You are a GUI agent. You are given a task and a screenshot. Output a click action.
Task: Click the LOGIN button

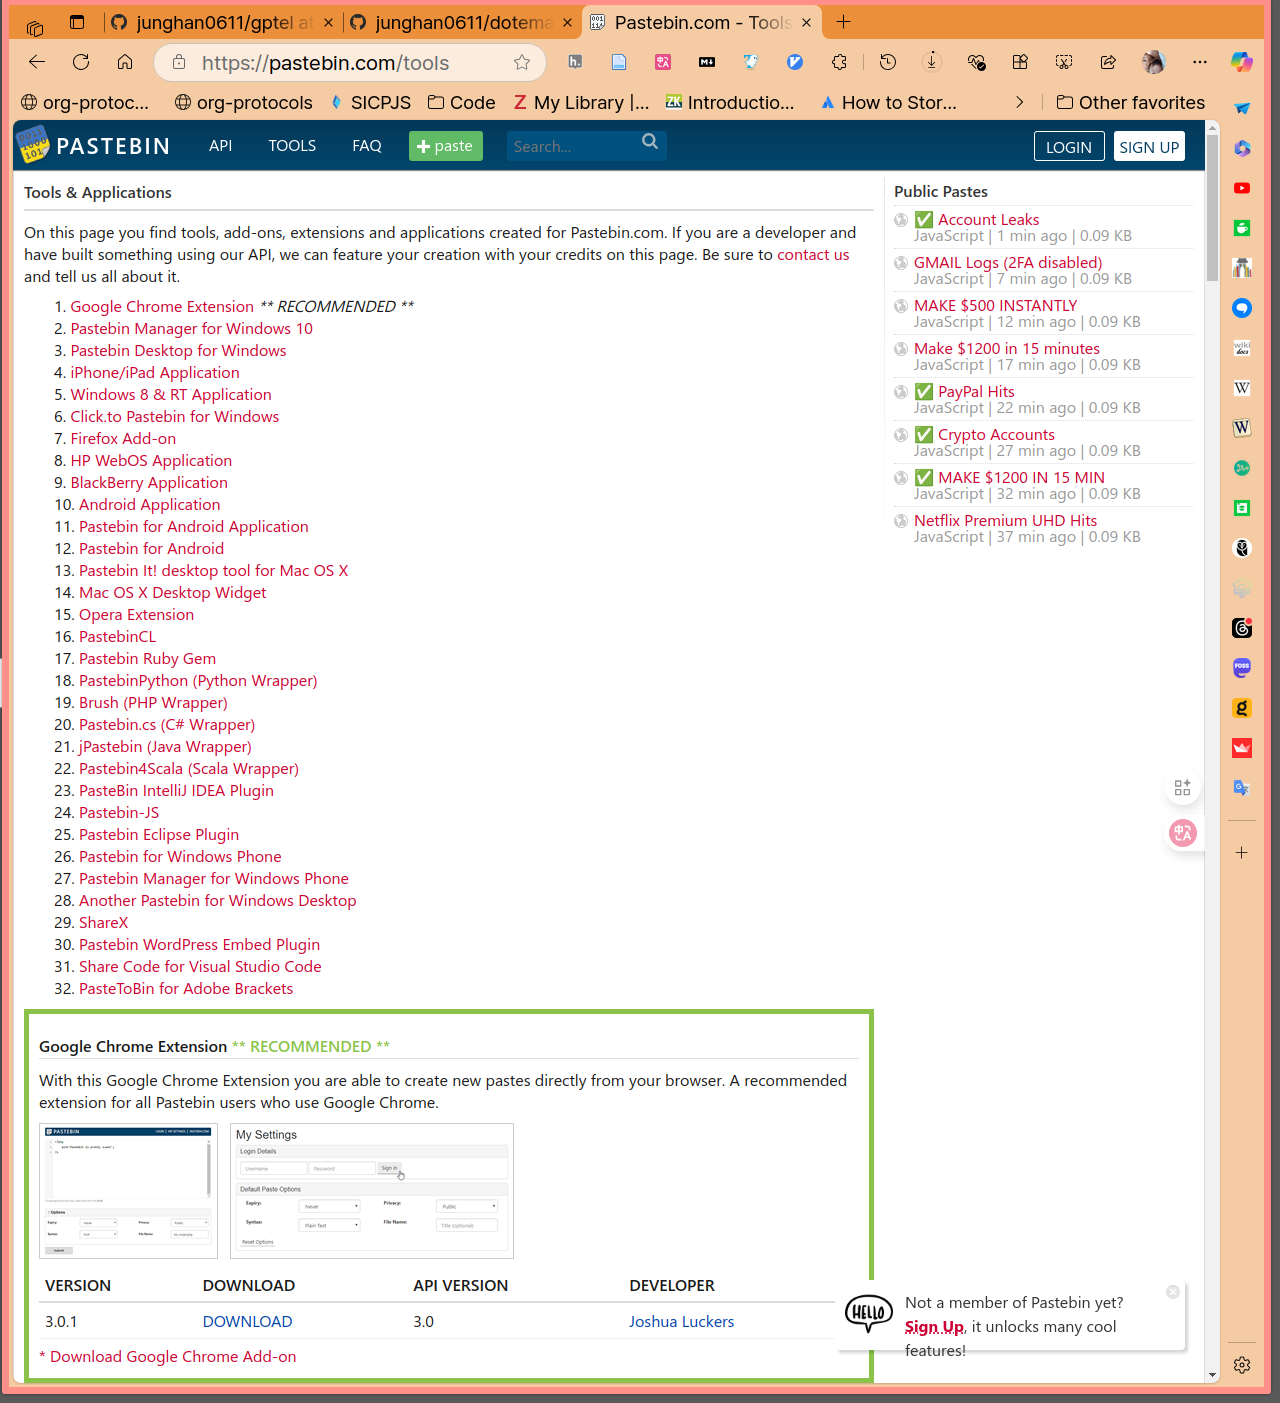[x=1069, y=146]
